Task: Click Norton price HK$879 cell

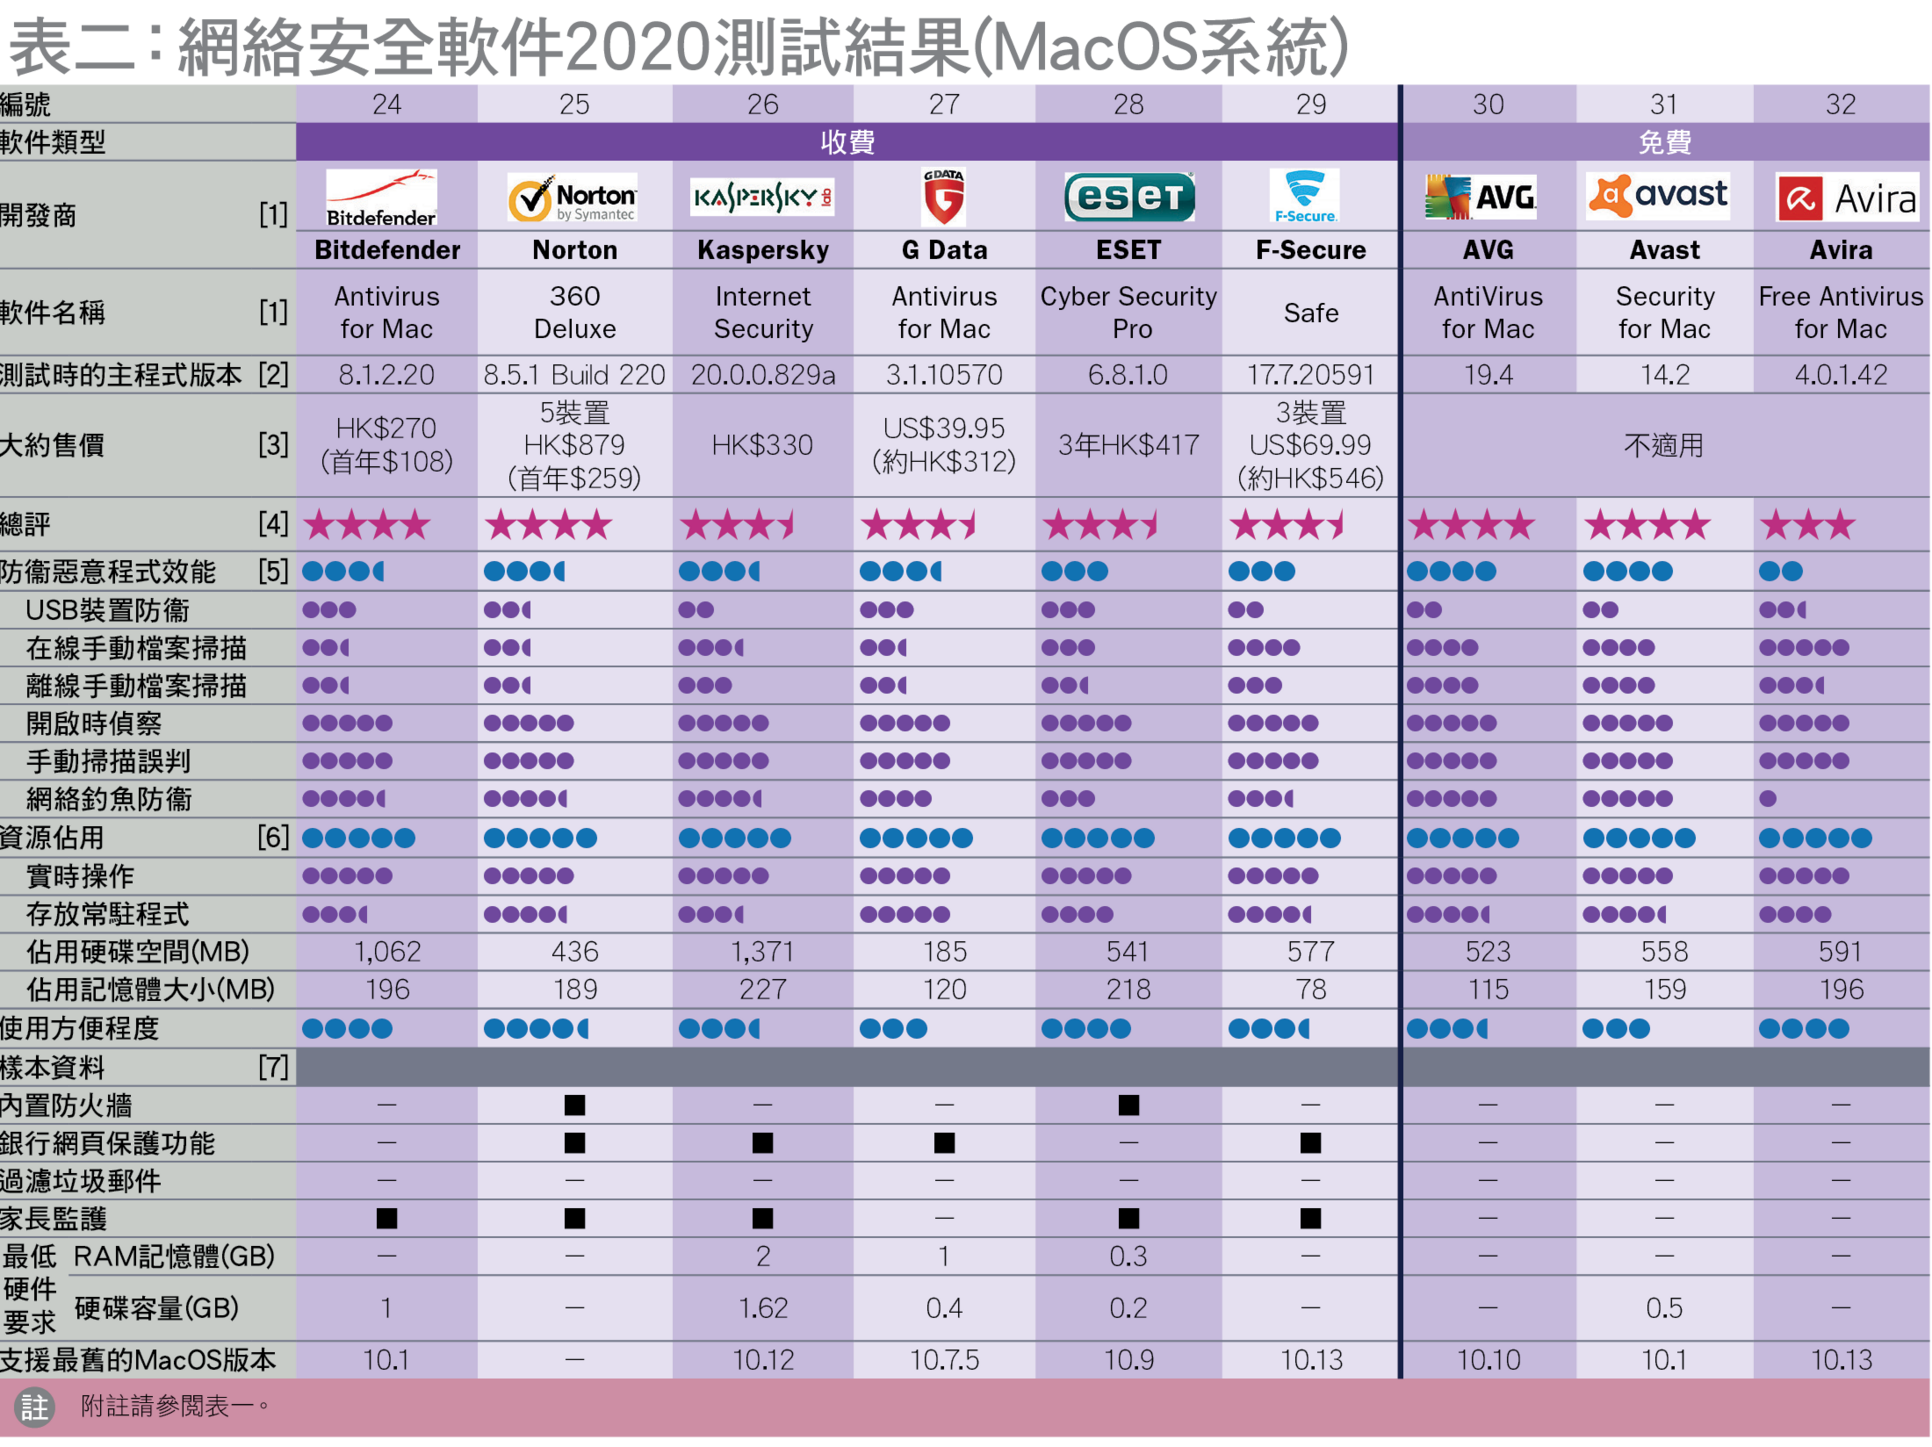Action: (574, 445)
